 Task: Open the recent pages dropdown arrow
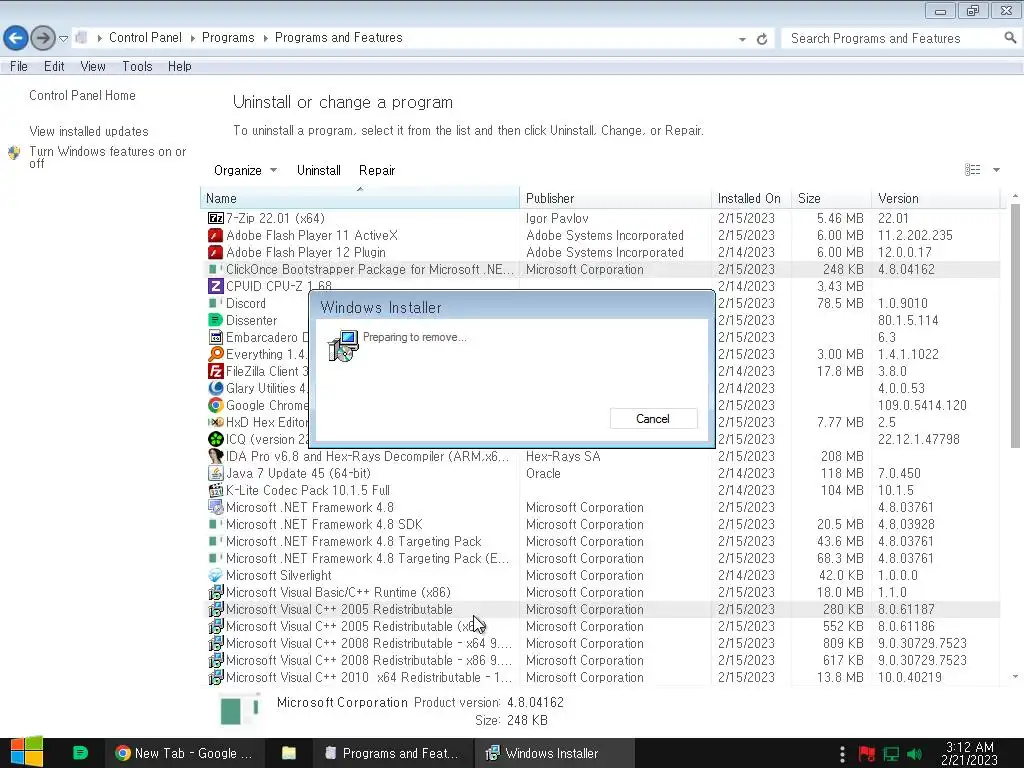click(x=63, y=39)
